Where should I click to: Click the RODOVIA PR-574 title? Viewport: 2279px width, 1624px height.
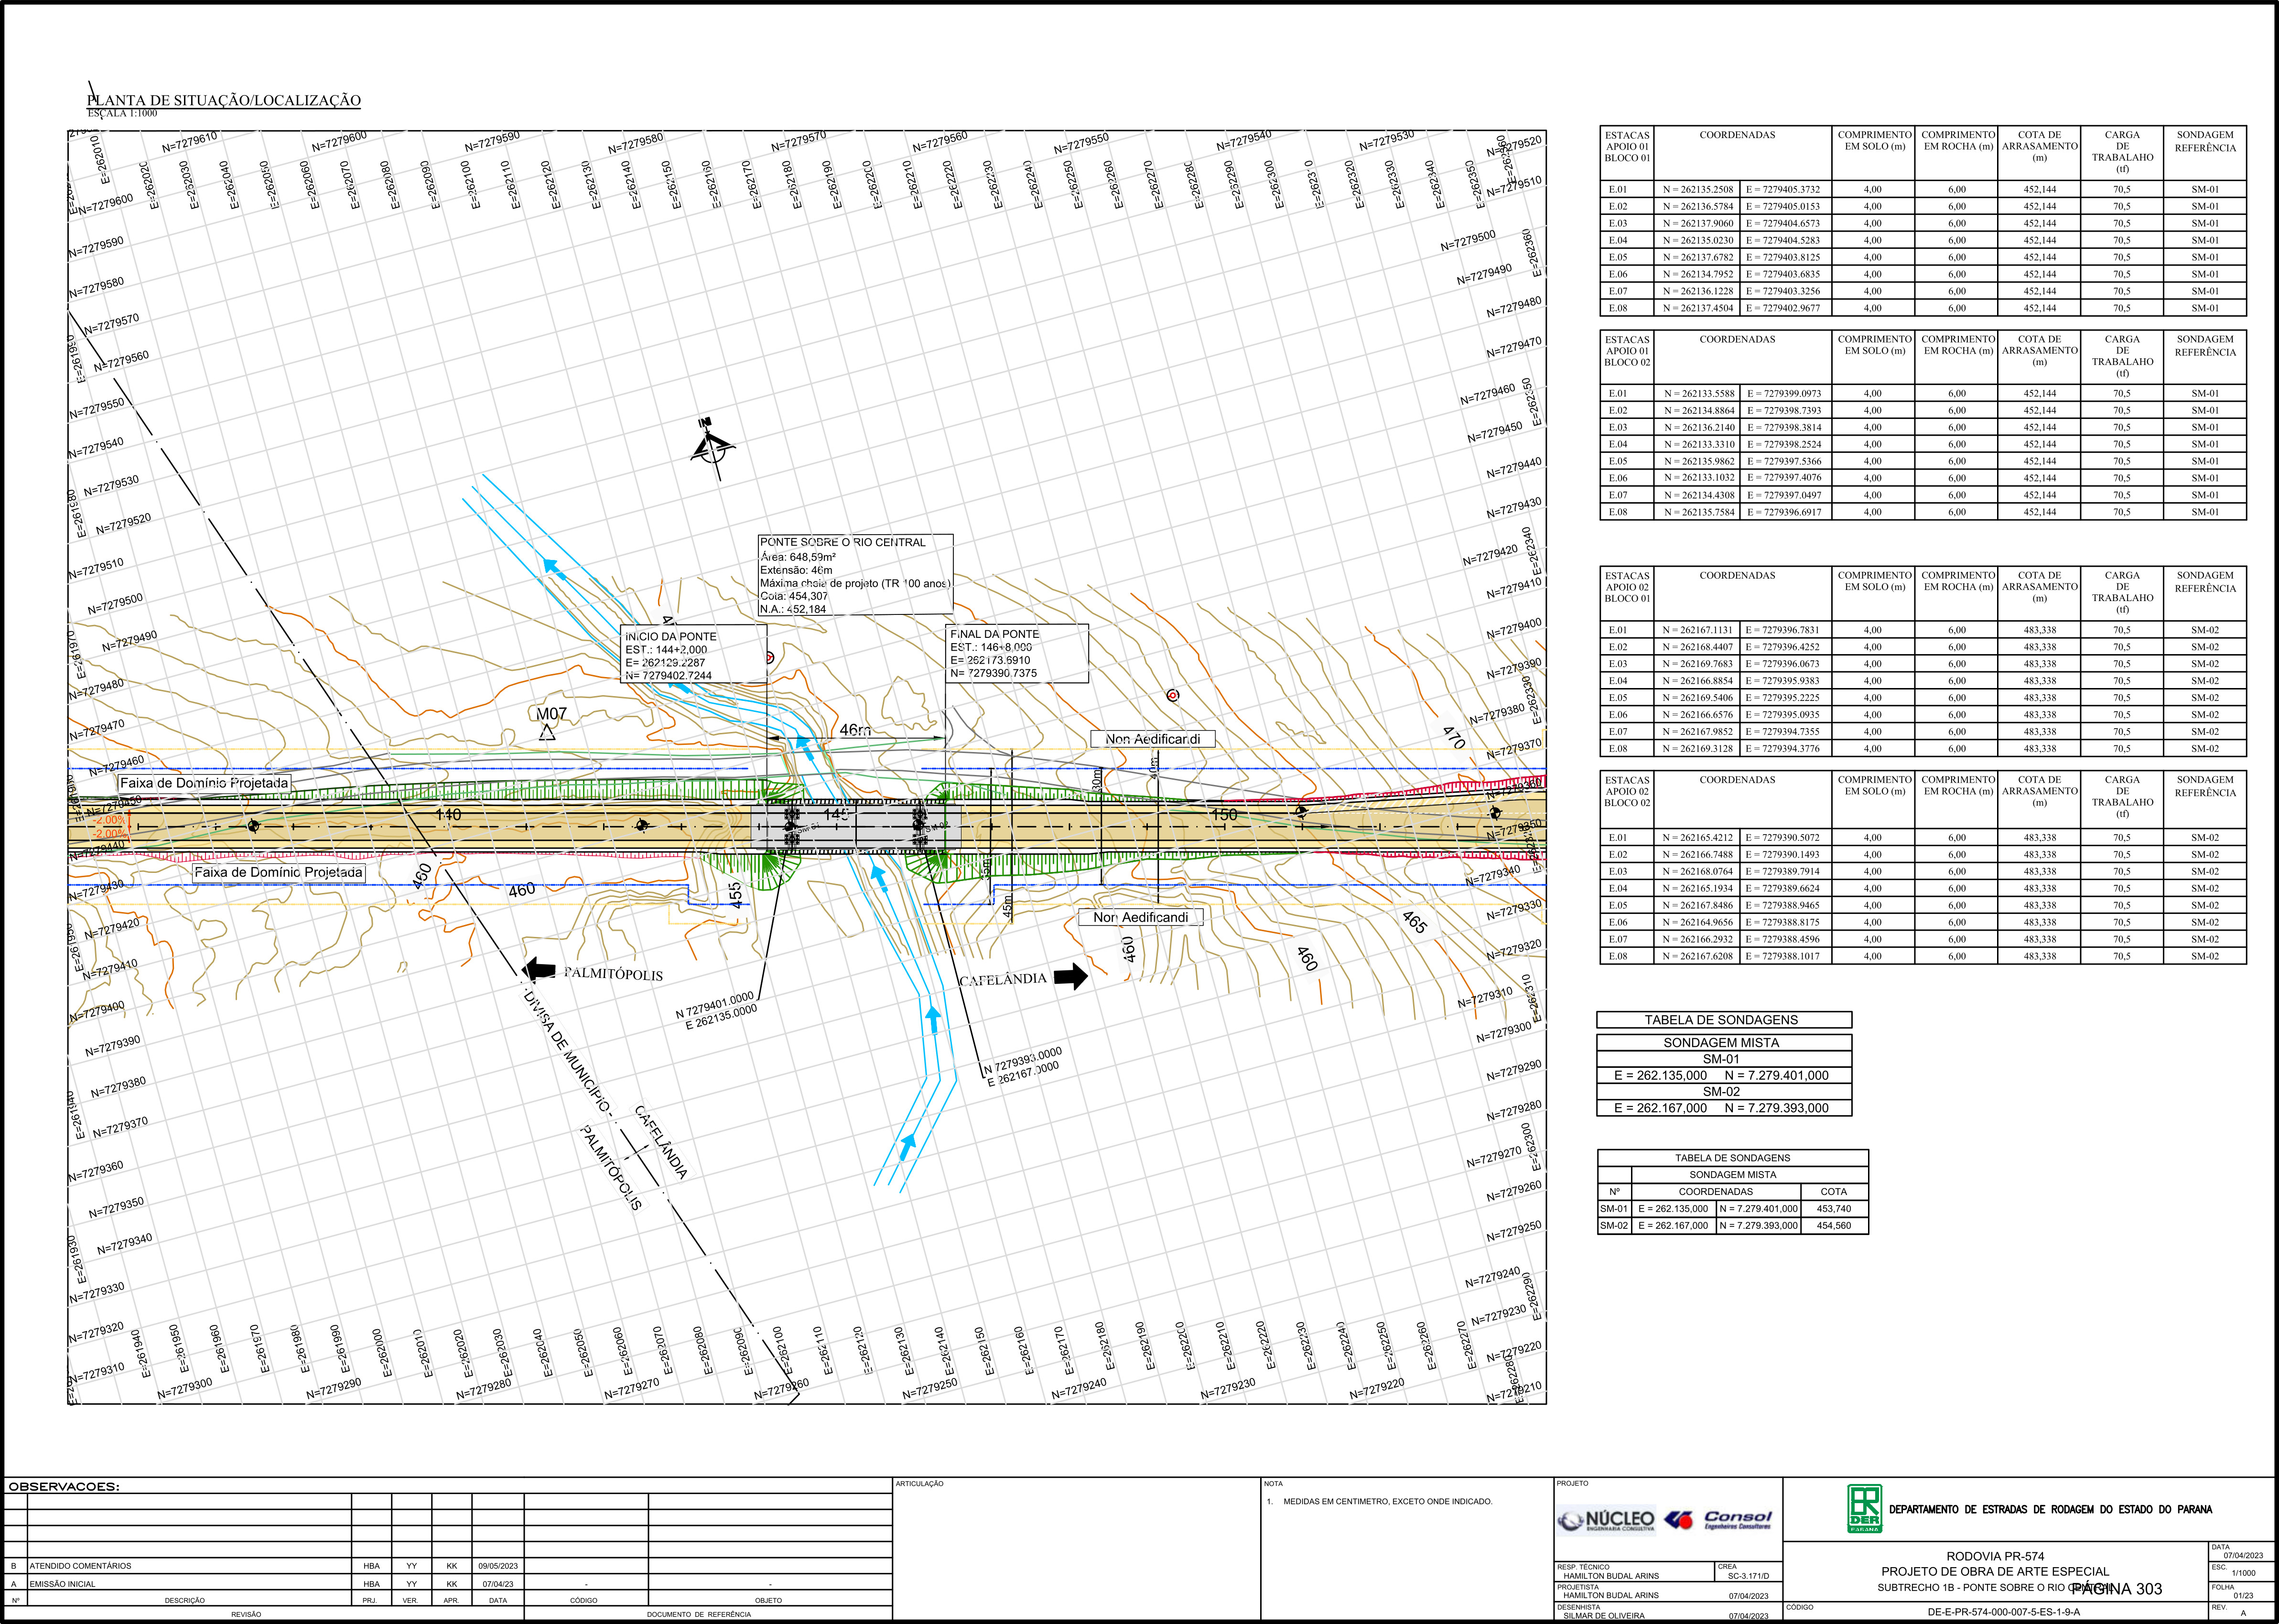(x=1995, y=1556)
